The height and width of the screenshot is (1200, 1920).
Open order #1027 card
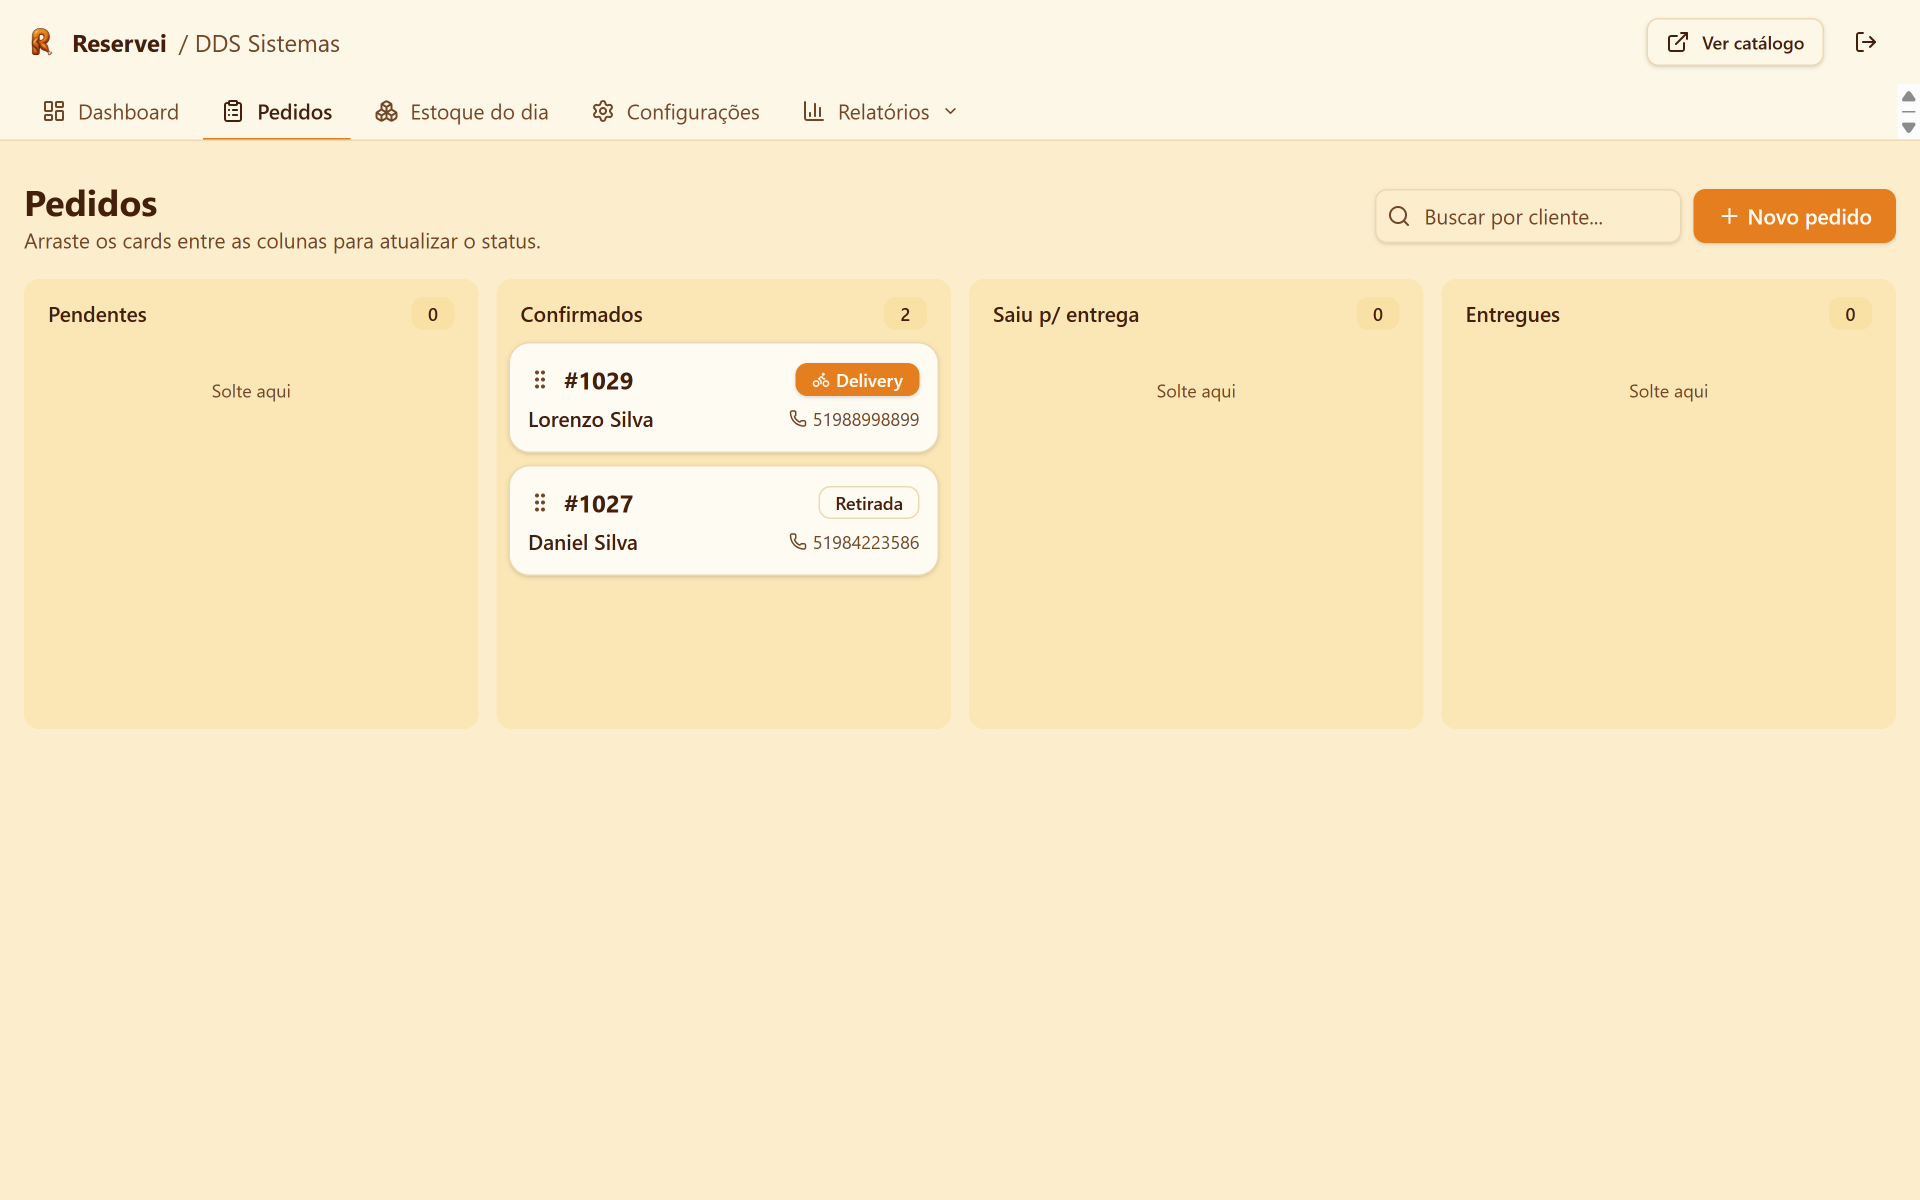pos(724,521)
